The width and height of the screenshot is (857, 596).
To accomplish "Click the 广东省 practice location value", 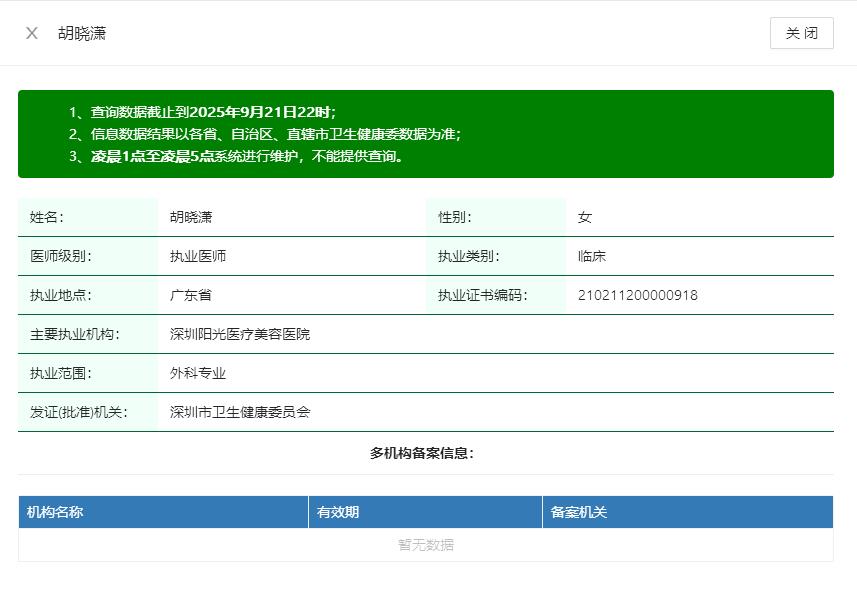I will (x=191, y=295).
